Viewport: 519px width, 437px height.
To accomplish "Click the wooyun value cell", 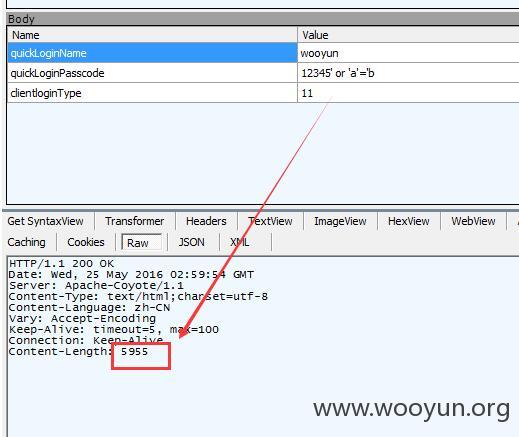I will click(408, 53).
